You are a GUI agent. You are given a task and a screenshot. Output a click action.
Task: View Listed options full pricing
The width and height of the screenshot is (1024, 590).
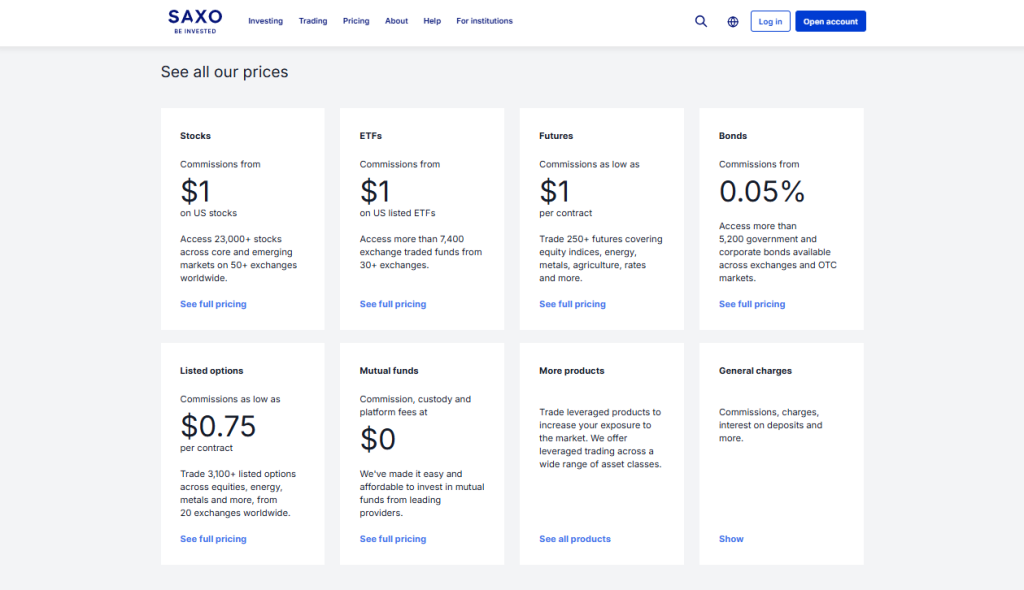click(x=213, y=539)
